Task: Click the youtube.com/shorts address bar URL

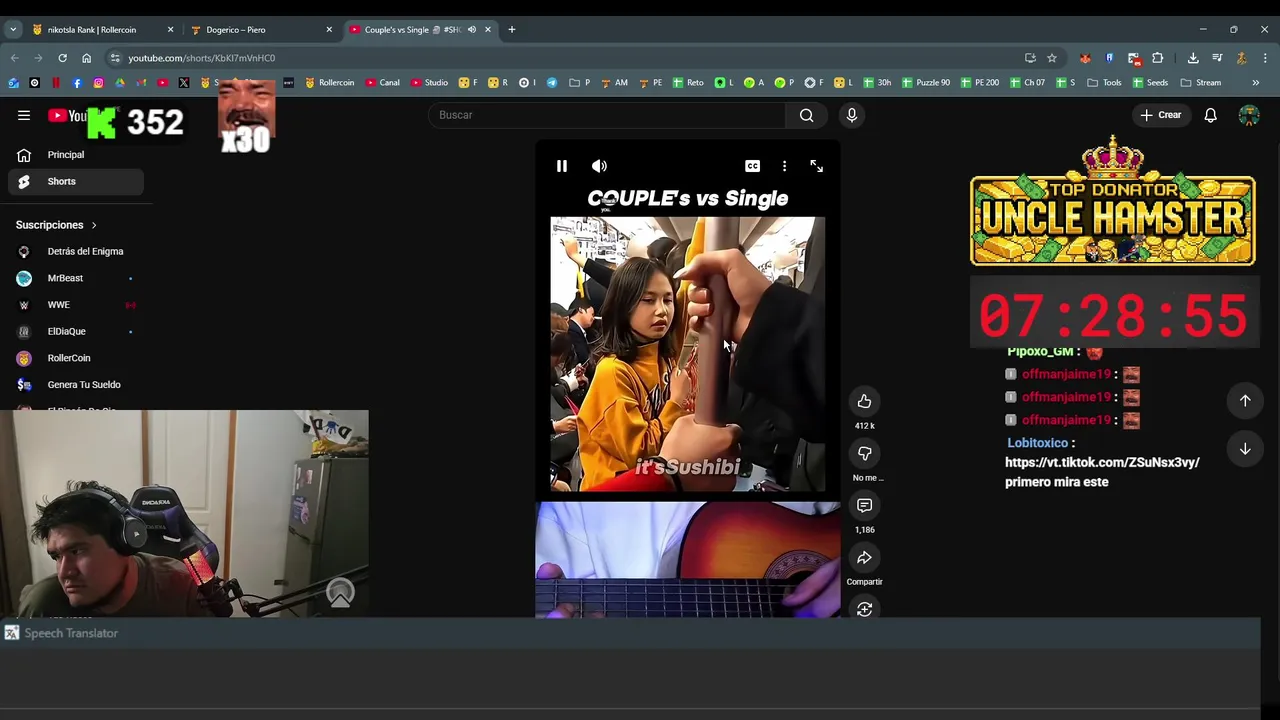Action: coord(202,58)
